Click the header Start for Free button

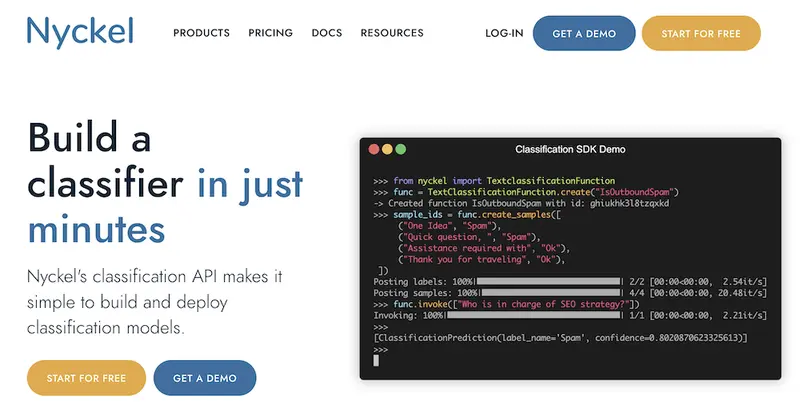701,33
